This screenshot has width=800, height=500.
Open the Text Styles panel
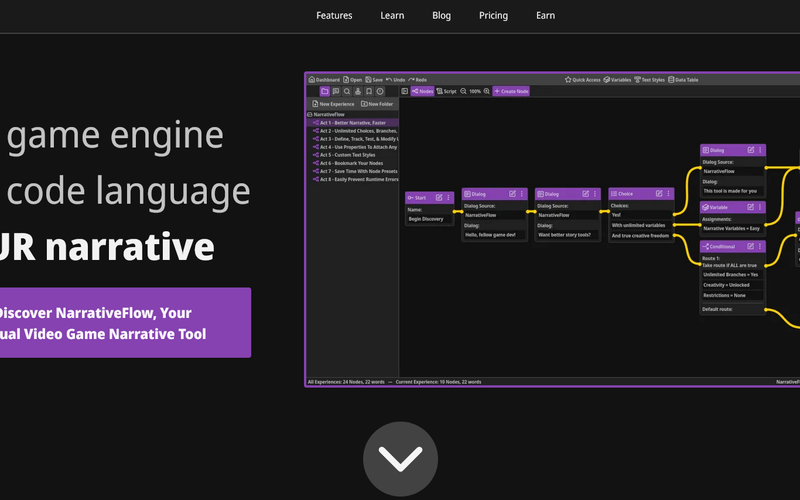pos(649,80)
